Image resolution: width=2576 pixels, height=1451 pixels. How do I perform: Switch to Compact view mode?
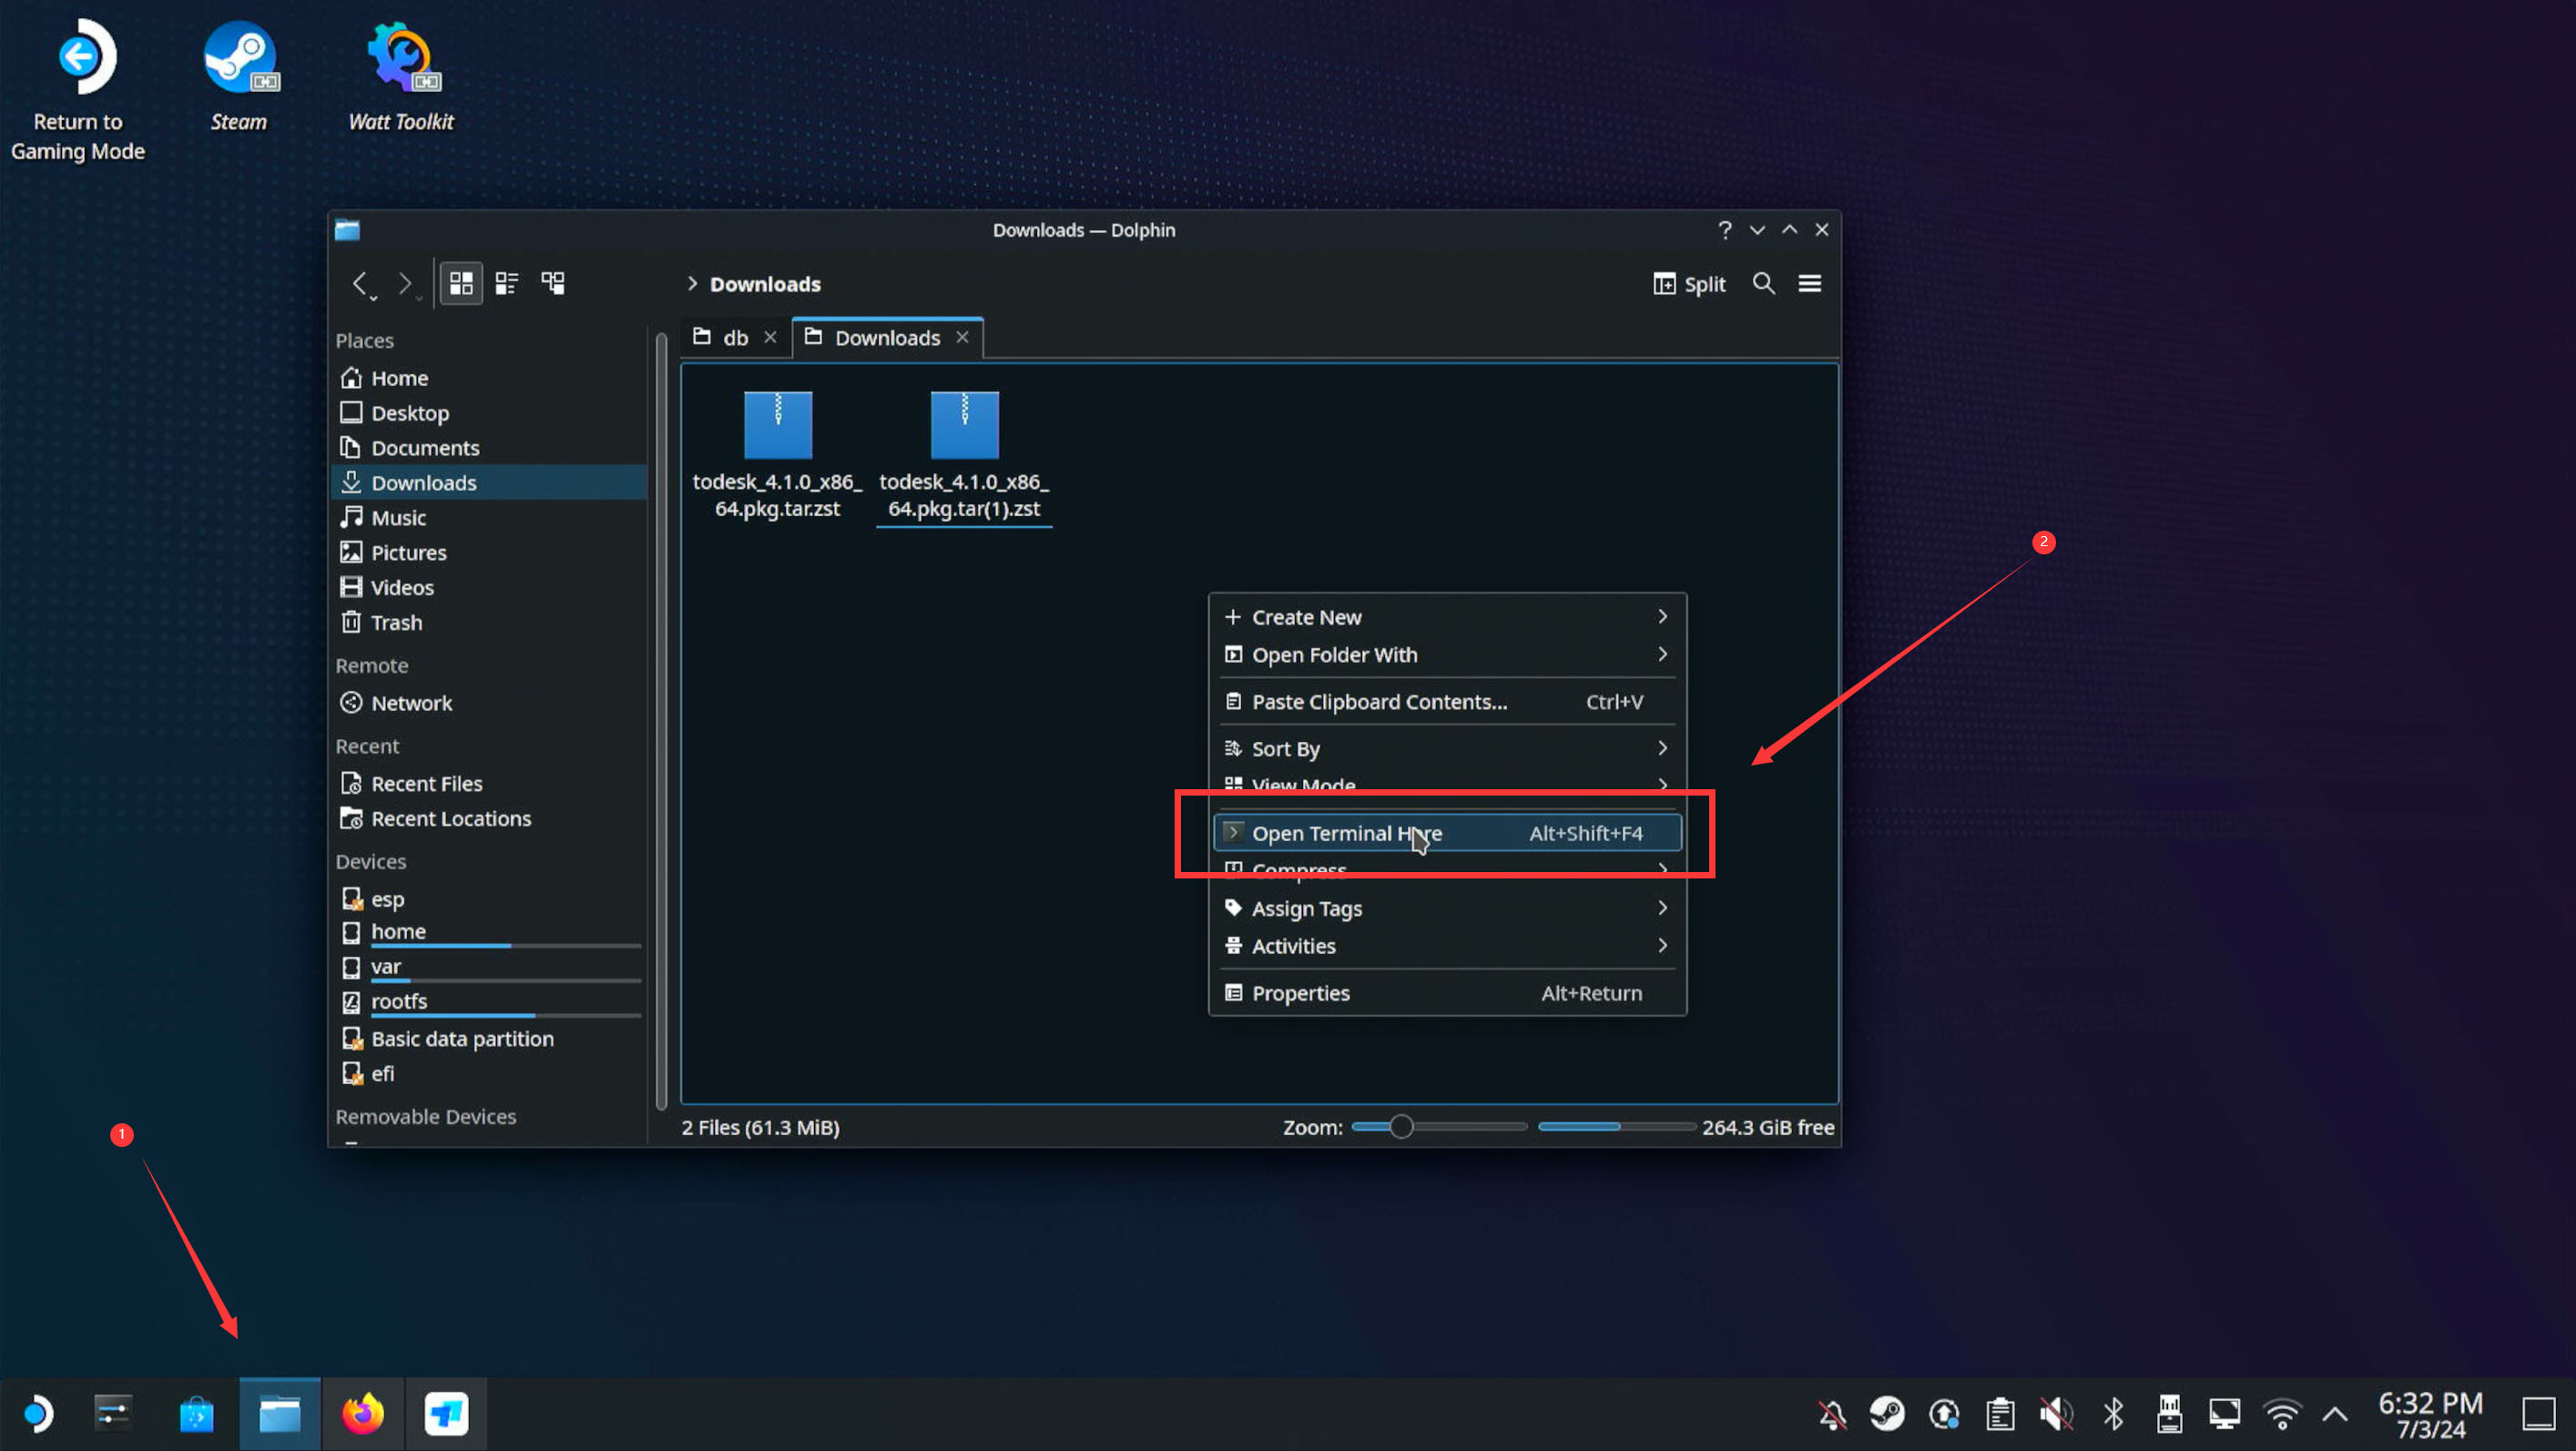(x=507, y=284)
